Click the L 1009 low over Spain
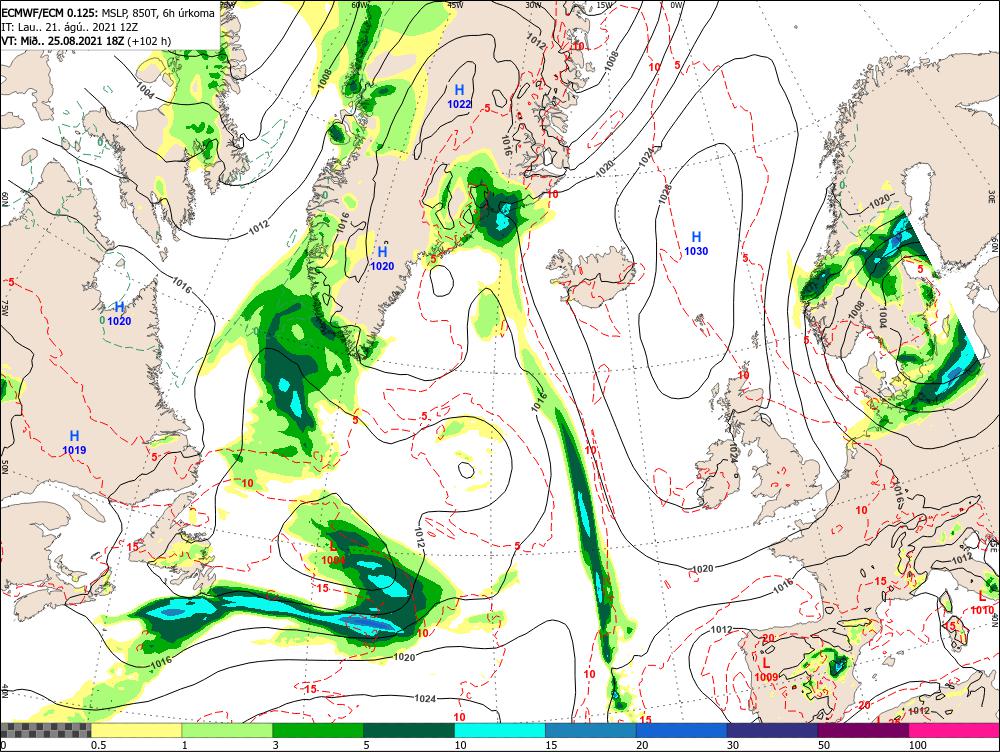Screen dimensions: 1000x752 766,670
